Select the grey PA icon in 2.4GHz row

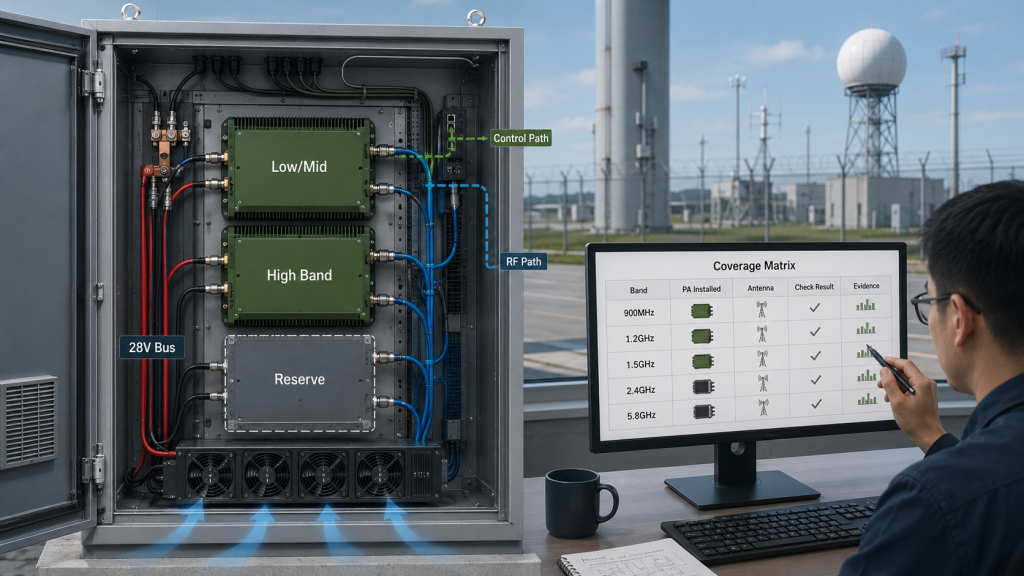point(703,387)
